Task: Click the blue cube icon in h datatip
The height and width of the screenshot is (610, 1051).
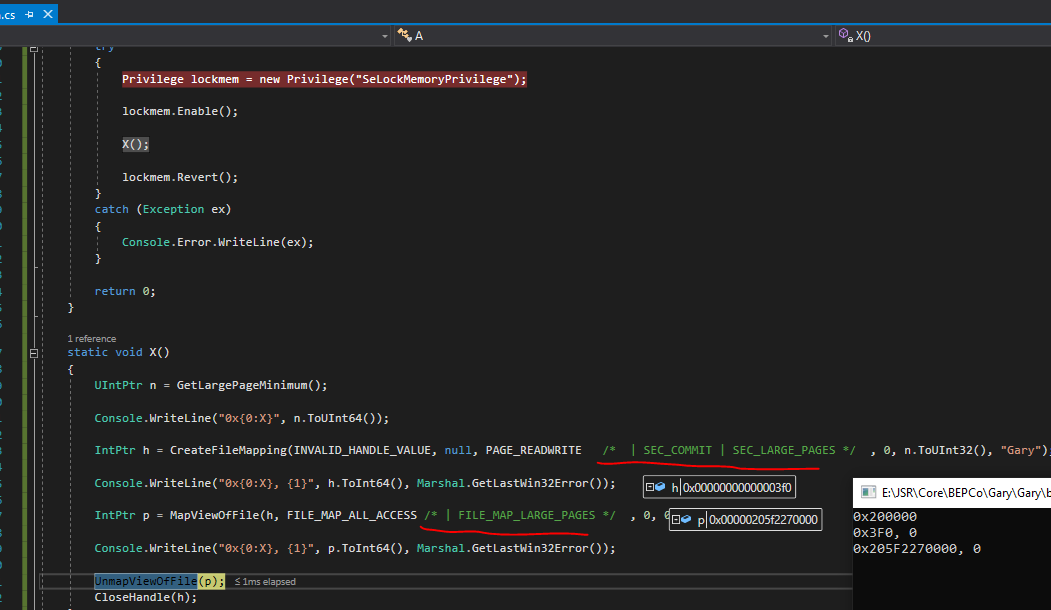Action: 660,487
